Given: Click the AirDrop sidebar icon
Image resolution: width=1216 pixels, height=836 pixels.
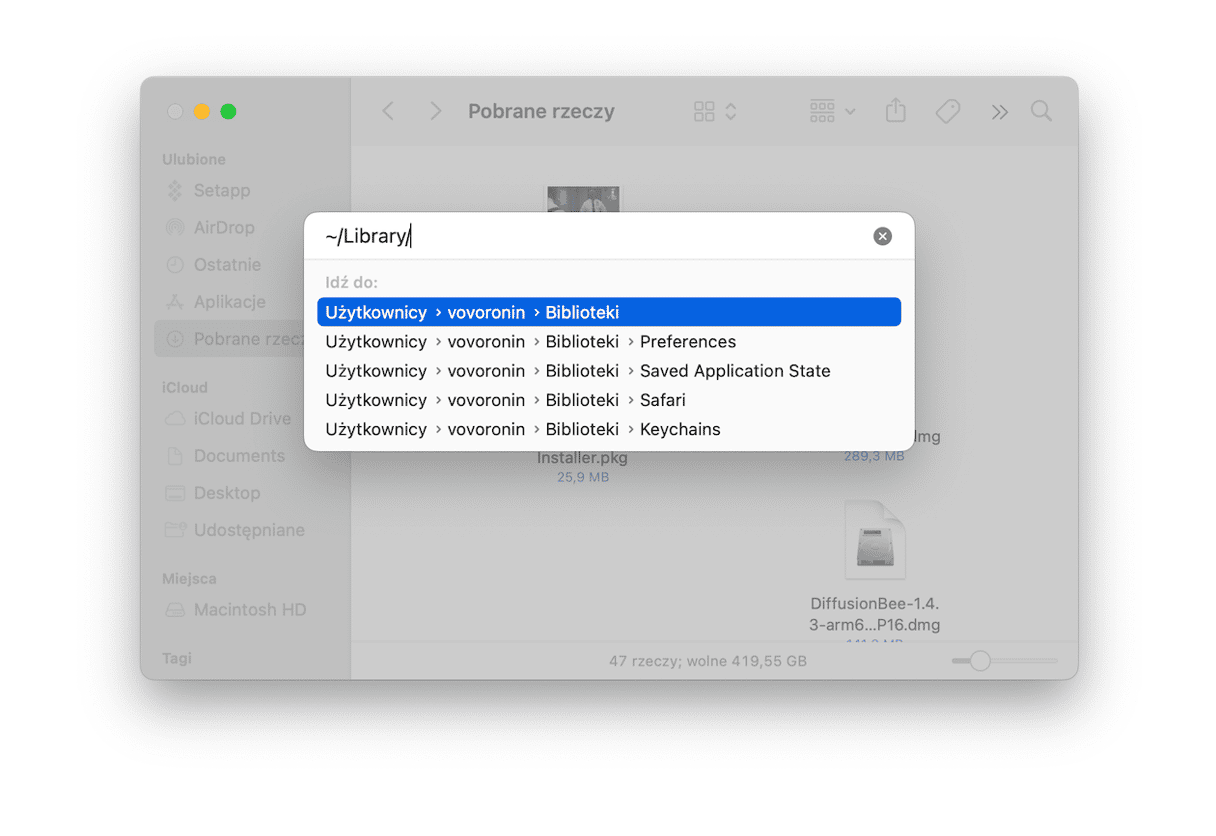Looking at the screenshot, I should 175,227.
